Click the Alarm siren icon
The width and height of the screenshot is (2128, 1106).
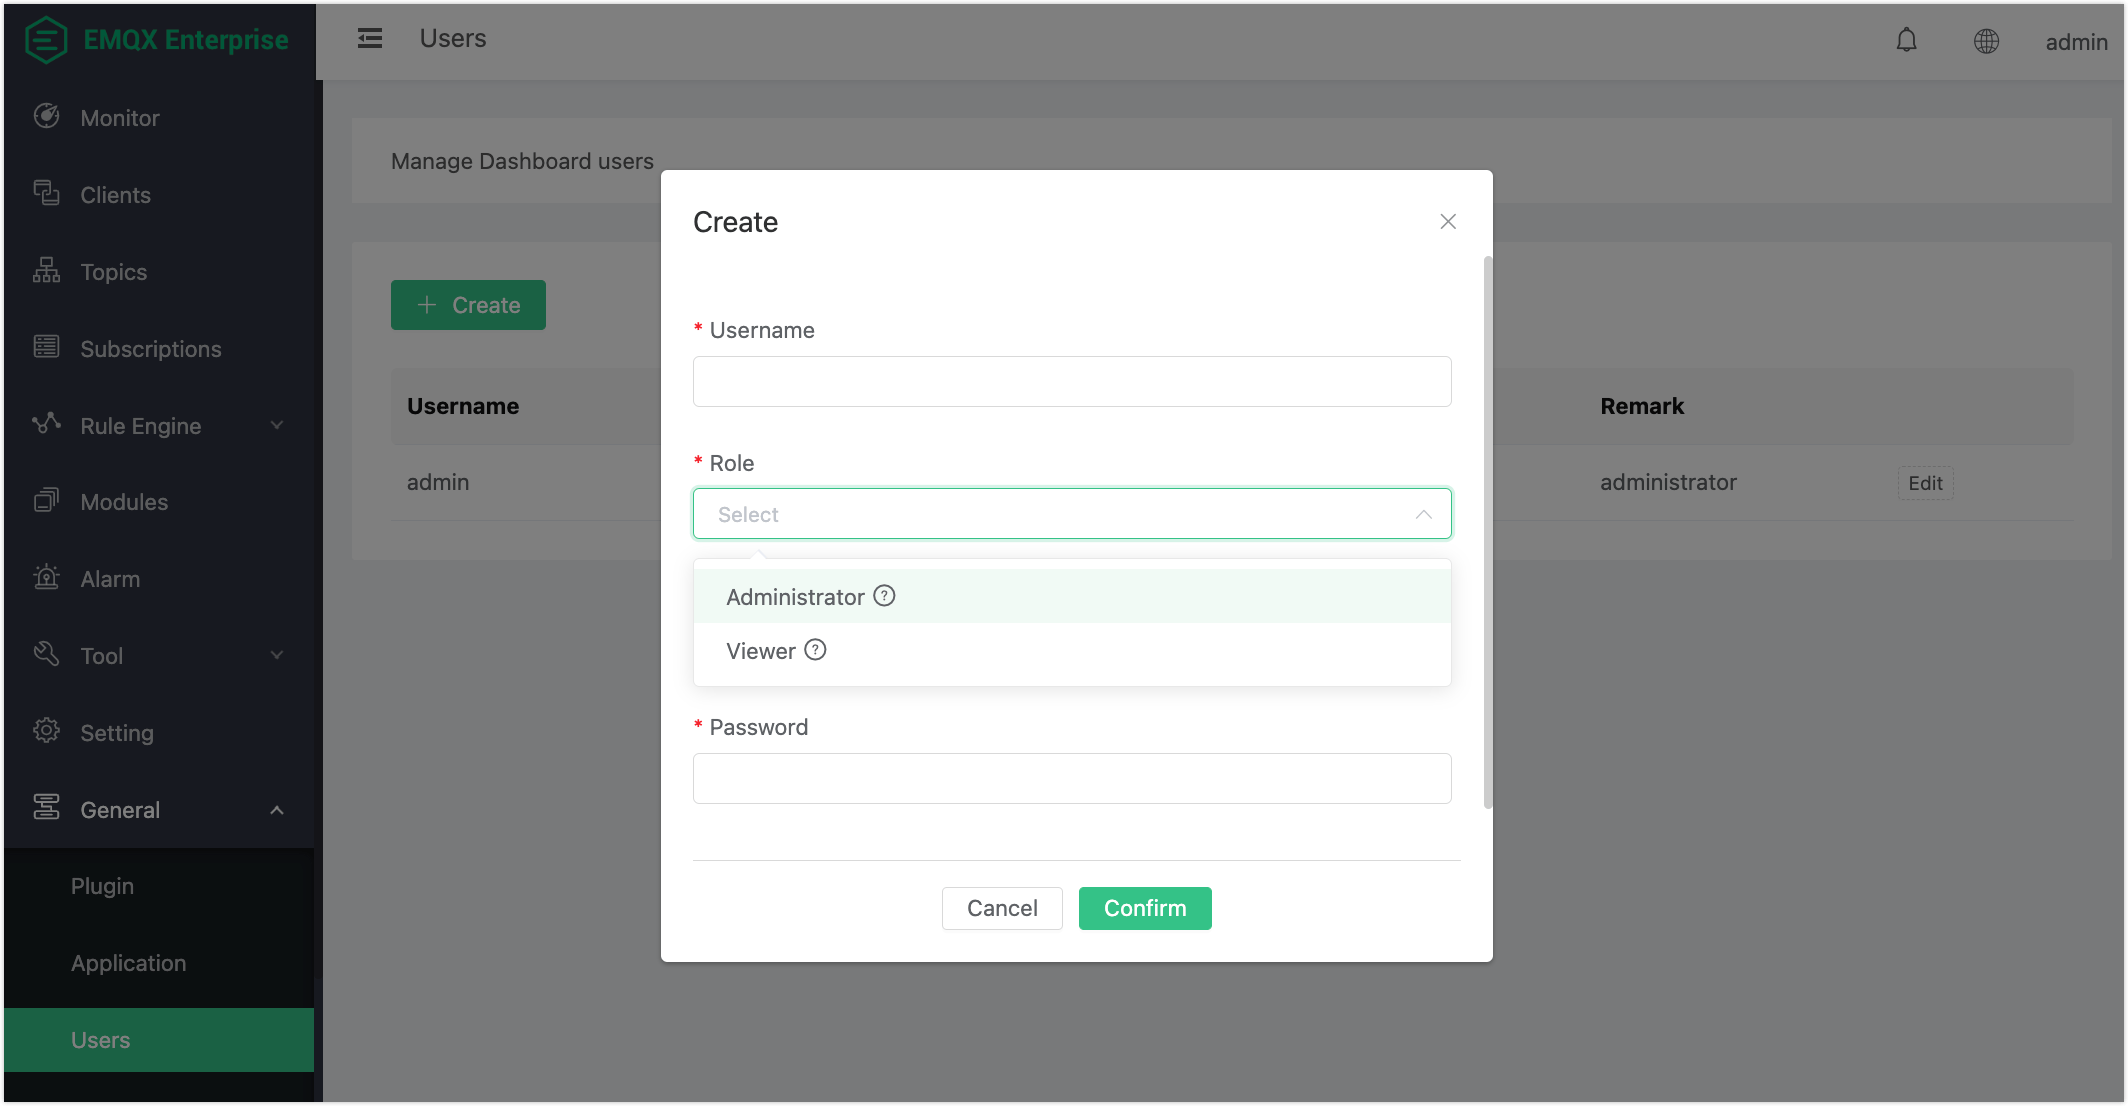point(46,578)
